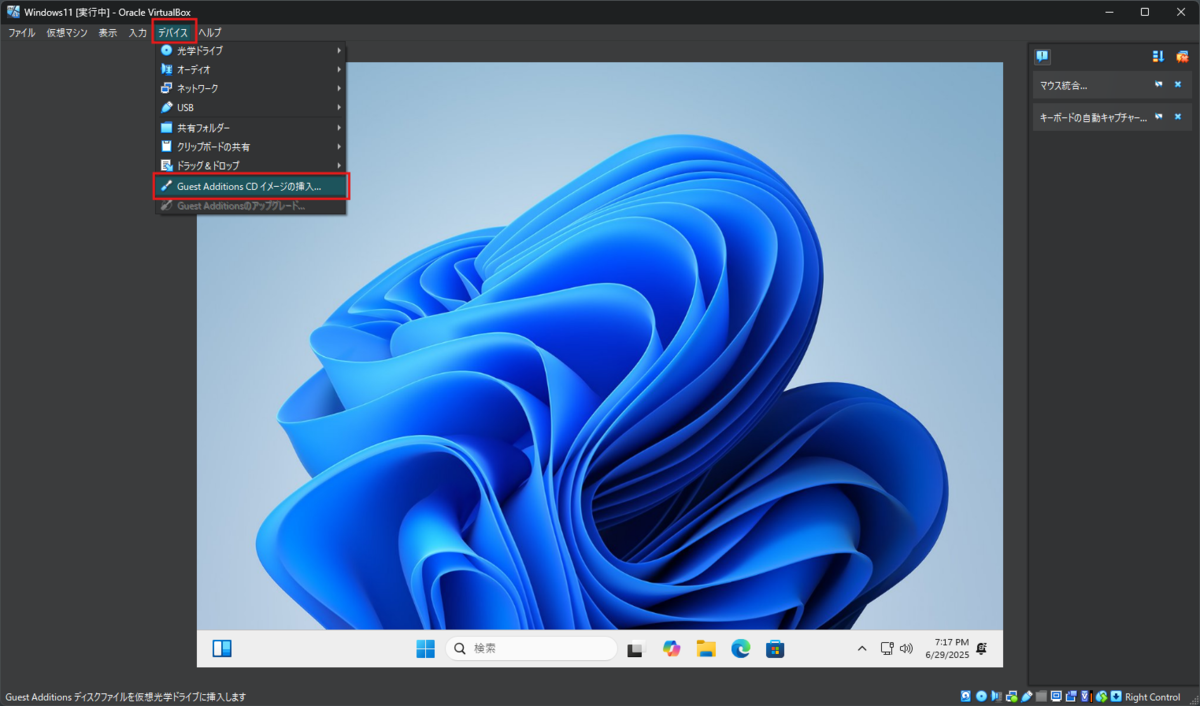This screenshot has height=706, width=1200.
Task: Click the sort notifications icon
Action: pos(1159,56)
